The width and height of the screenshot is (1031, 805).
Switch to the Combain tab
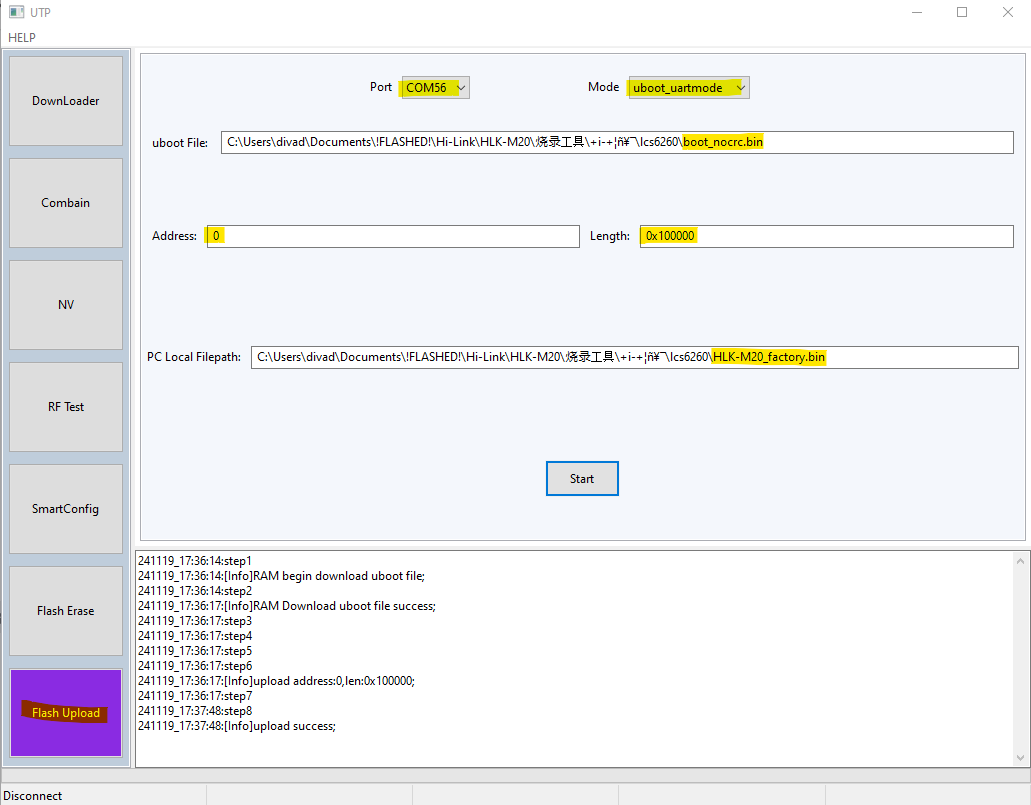[66, 203]
